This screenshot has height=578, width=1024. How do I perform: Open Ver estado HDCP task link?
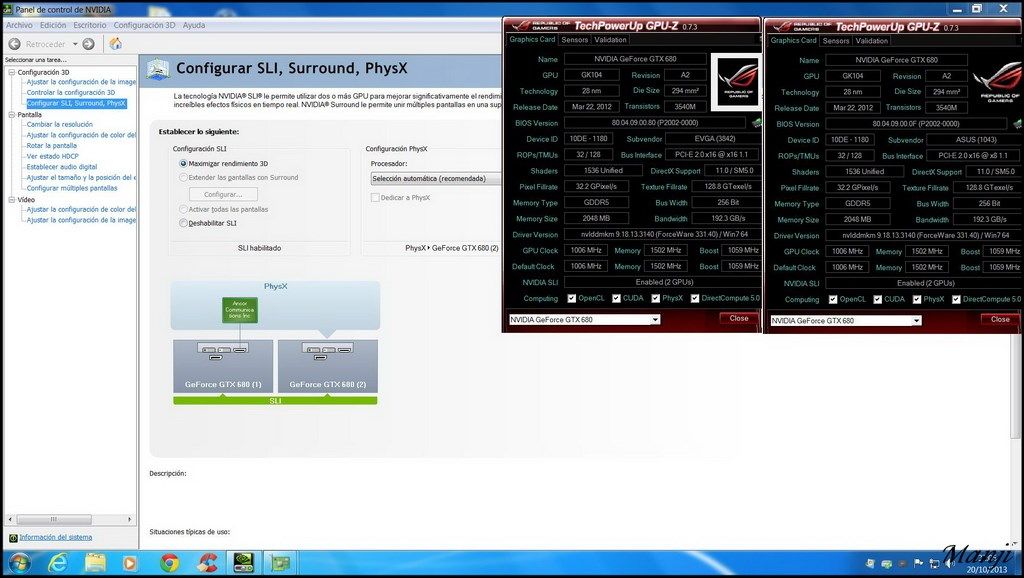(52, 157)
